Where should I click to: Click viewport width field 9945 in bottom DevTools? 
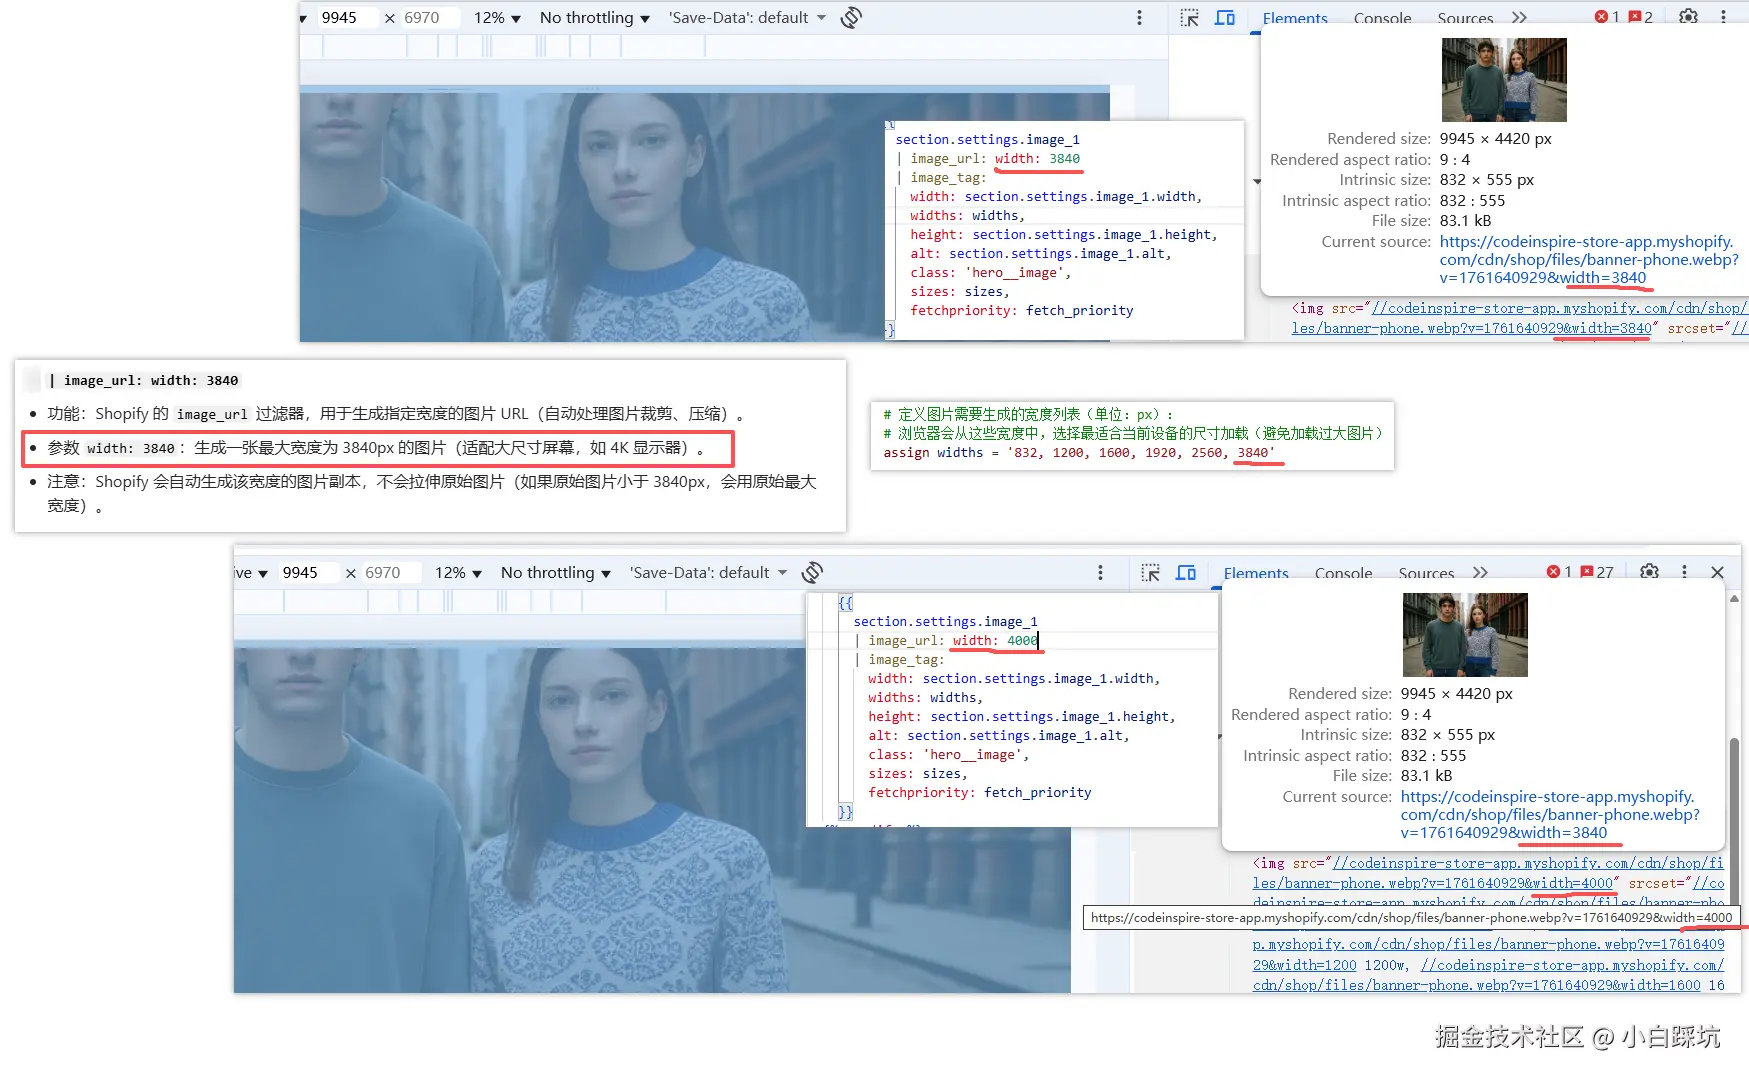tap(307, 572)
